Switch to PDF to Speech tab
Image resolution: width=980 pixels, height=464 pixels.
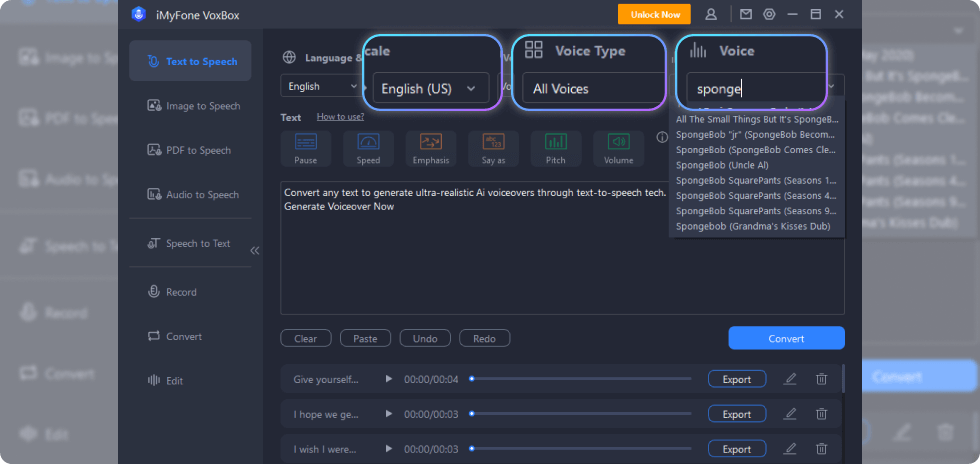190,150
